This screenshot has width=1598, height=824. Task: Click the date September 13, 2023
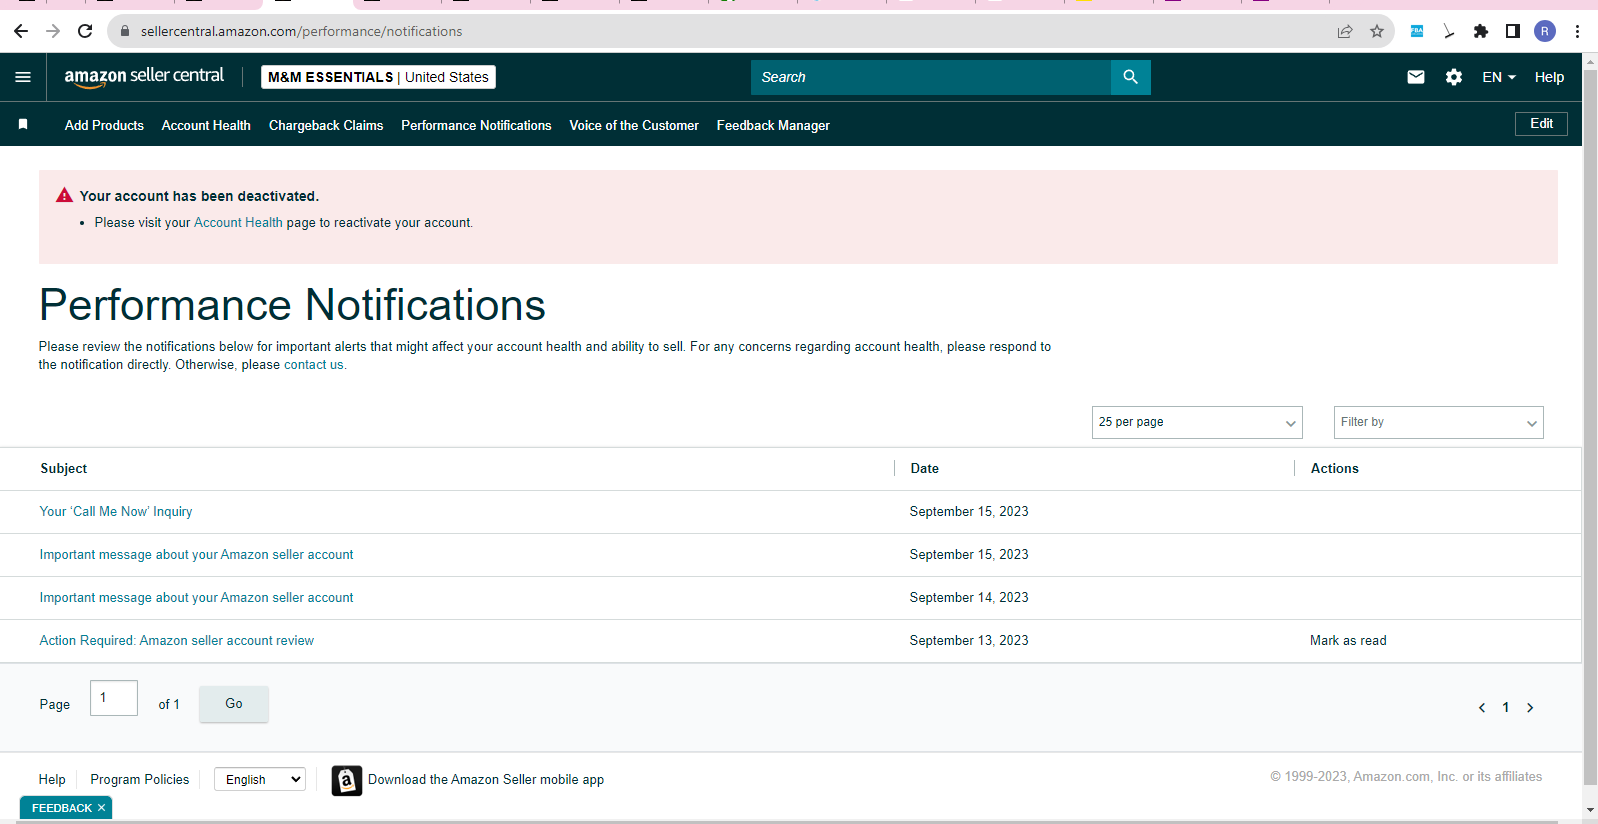[x=969, y=640]
